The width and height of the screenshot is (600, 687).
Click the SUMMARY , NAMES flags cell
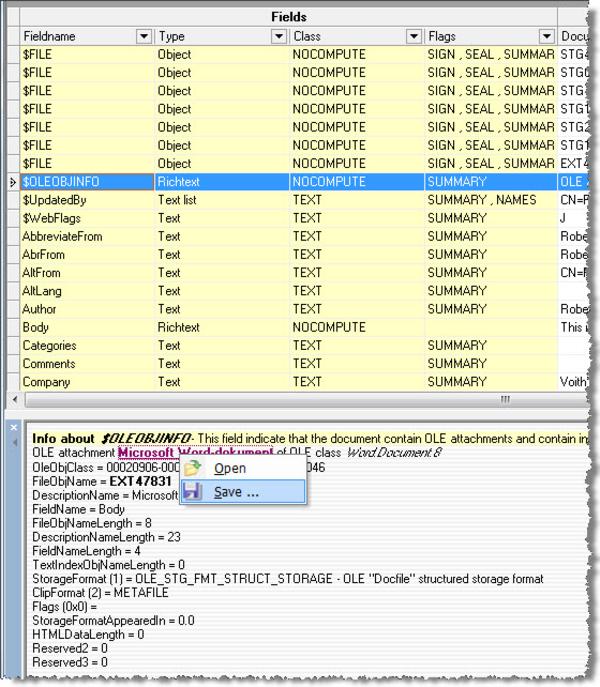pyautogui.click(x=491, y=200)
